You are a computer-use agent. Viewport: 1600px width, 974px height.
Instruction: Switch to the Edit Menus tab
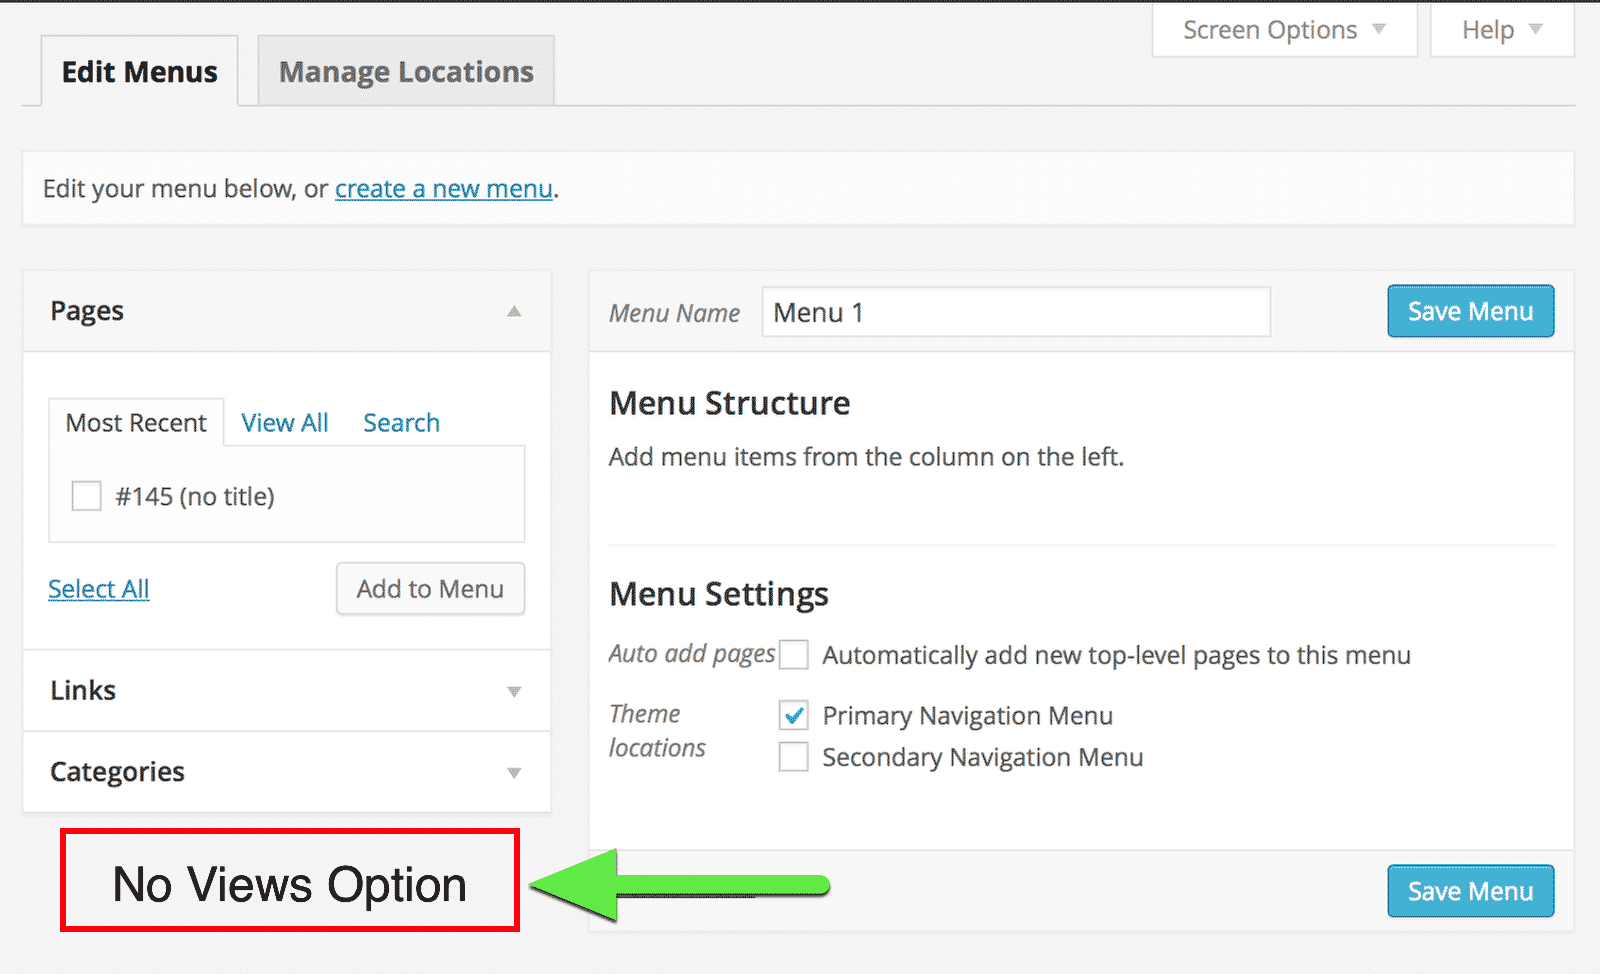(140, 71)
